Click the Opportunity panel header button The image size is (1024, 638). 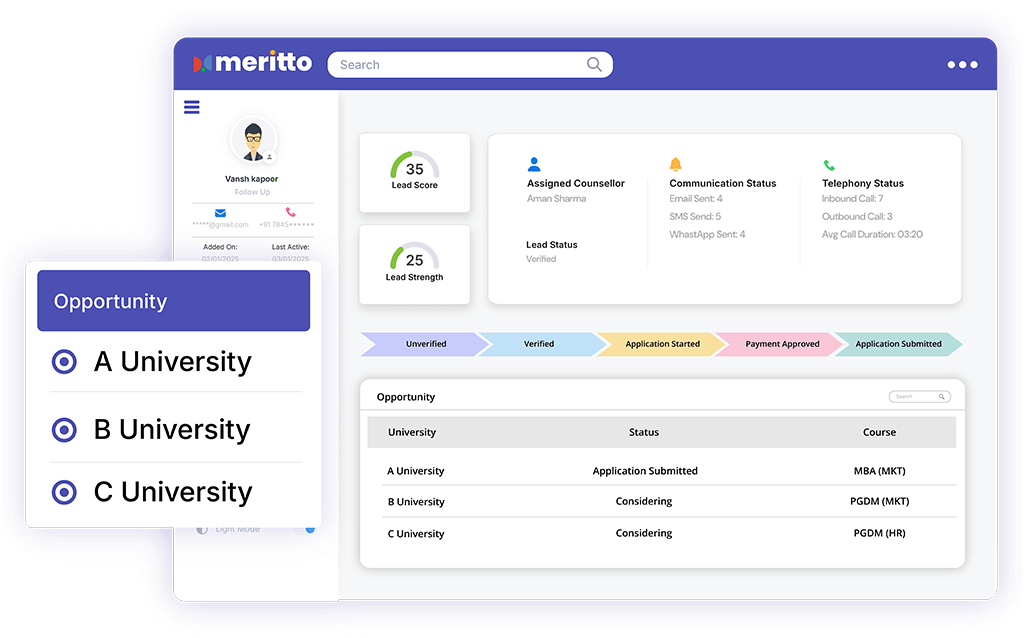coord(173,301)
